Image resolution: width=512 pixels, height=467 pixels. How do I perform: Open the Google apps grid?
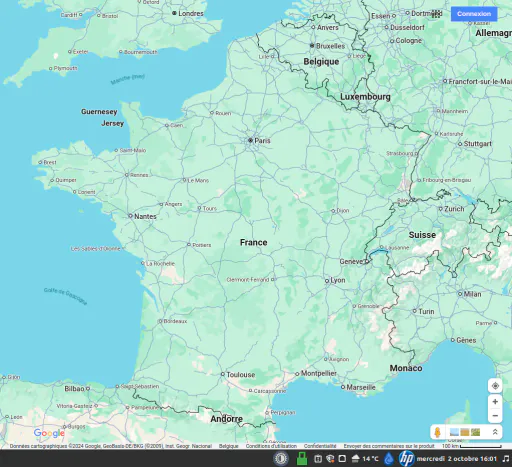pyautogui.click(x=436, y=14)
